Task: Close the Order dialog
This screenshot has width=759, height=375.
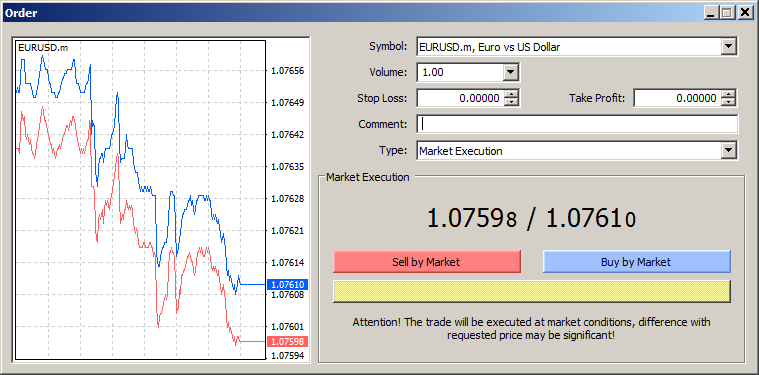Action: pyautogui.click(x=744, y=13)
